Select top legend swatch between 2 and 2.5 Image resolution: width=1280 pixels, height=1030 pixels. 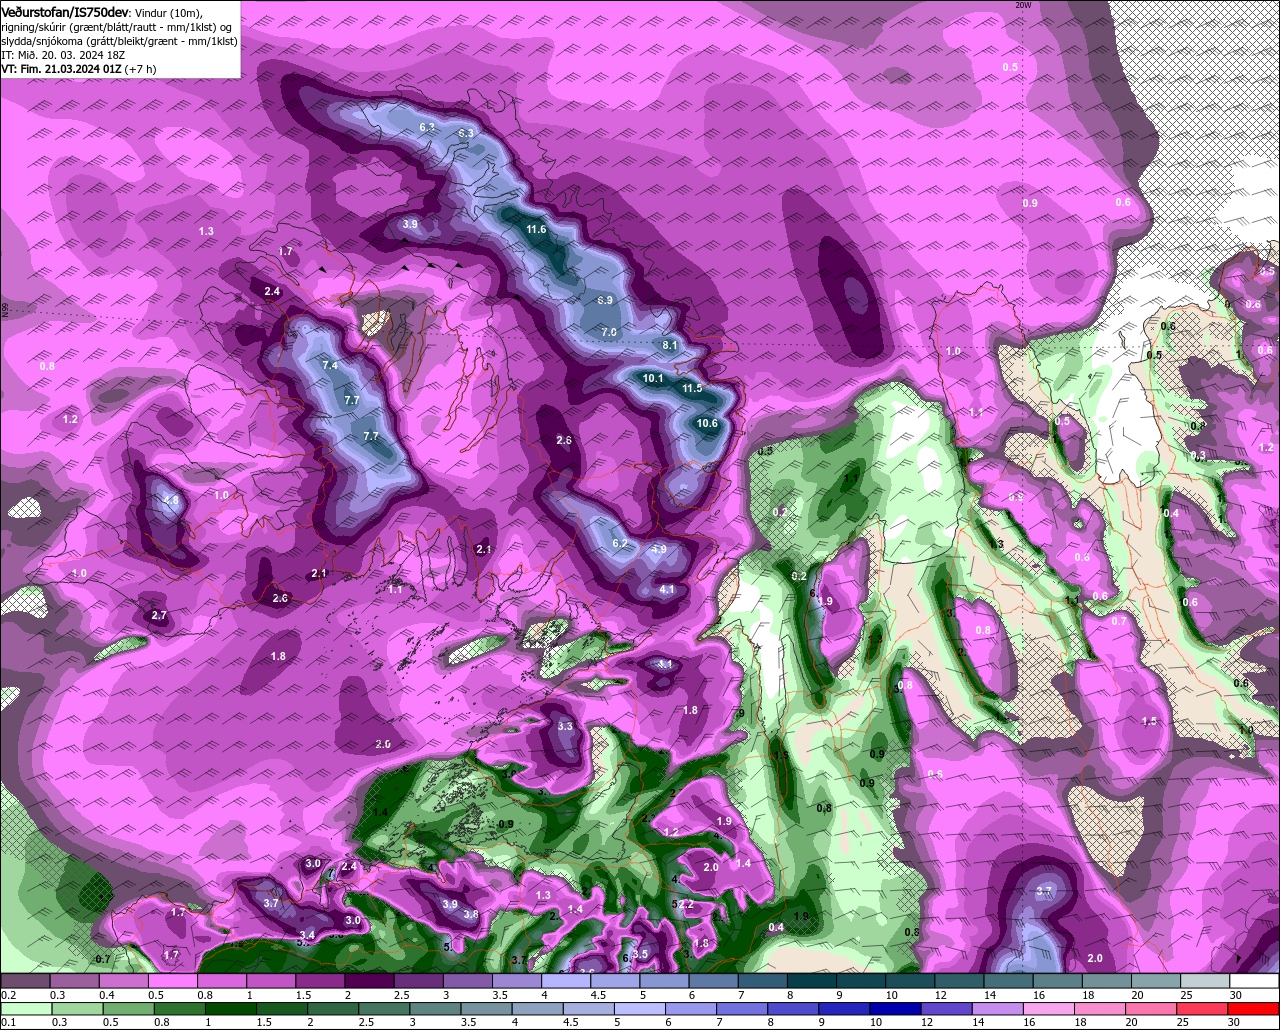coord(369,981)
